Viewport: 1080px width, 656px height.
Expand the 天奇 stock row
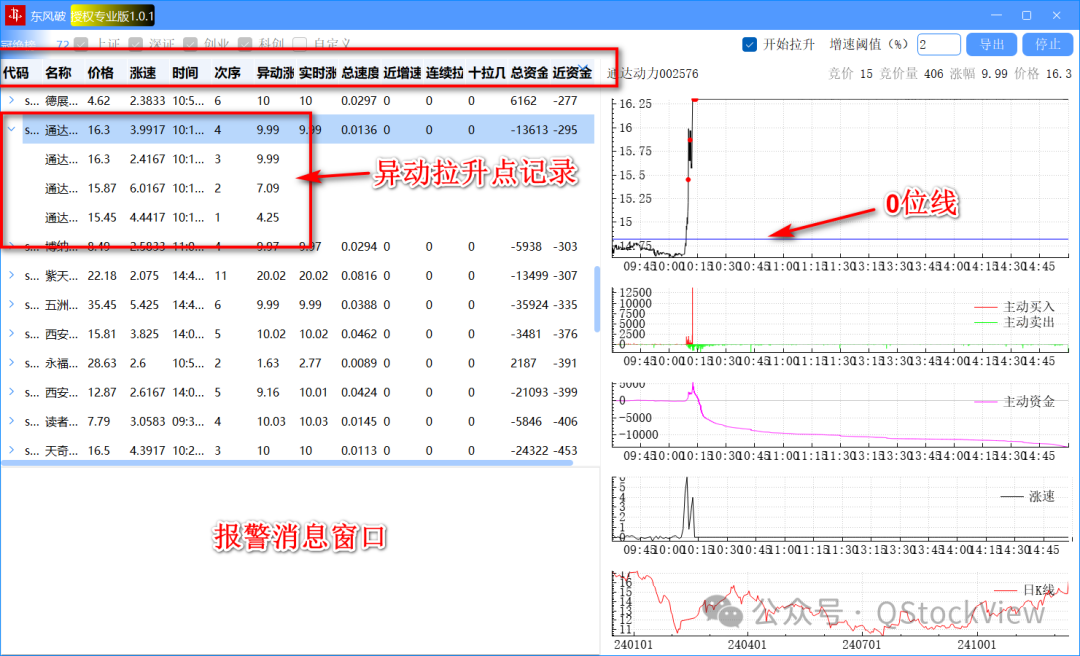pos(11,451)
